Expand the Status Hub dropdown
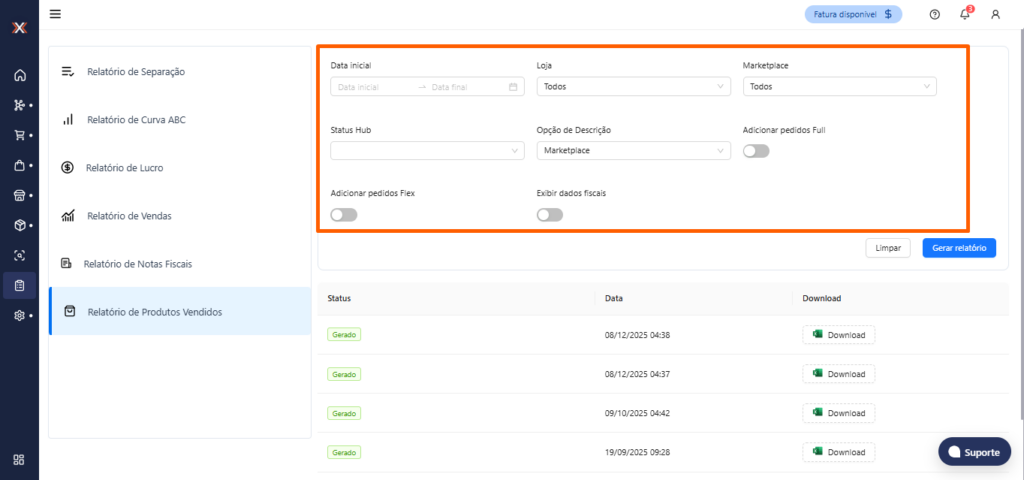This screenshot has height=480, width=1024. pyautogui.click(x=427, y=151)
